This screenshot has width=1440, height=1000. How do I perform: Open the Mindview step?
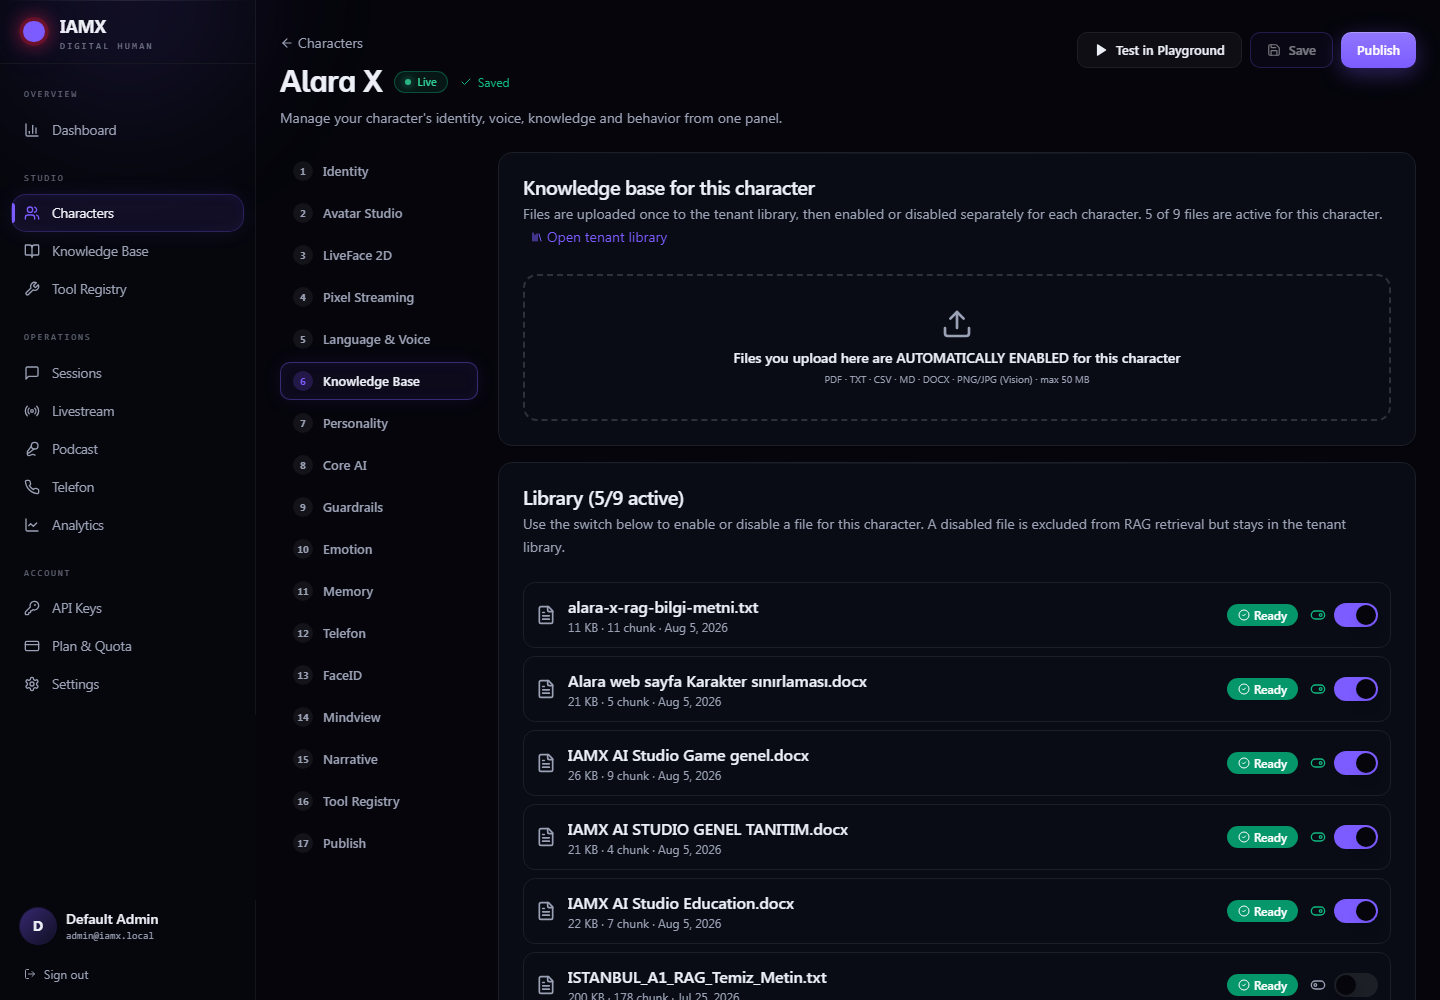click(379, 717)
